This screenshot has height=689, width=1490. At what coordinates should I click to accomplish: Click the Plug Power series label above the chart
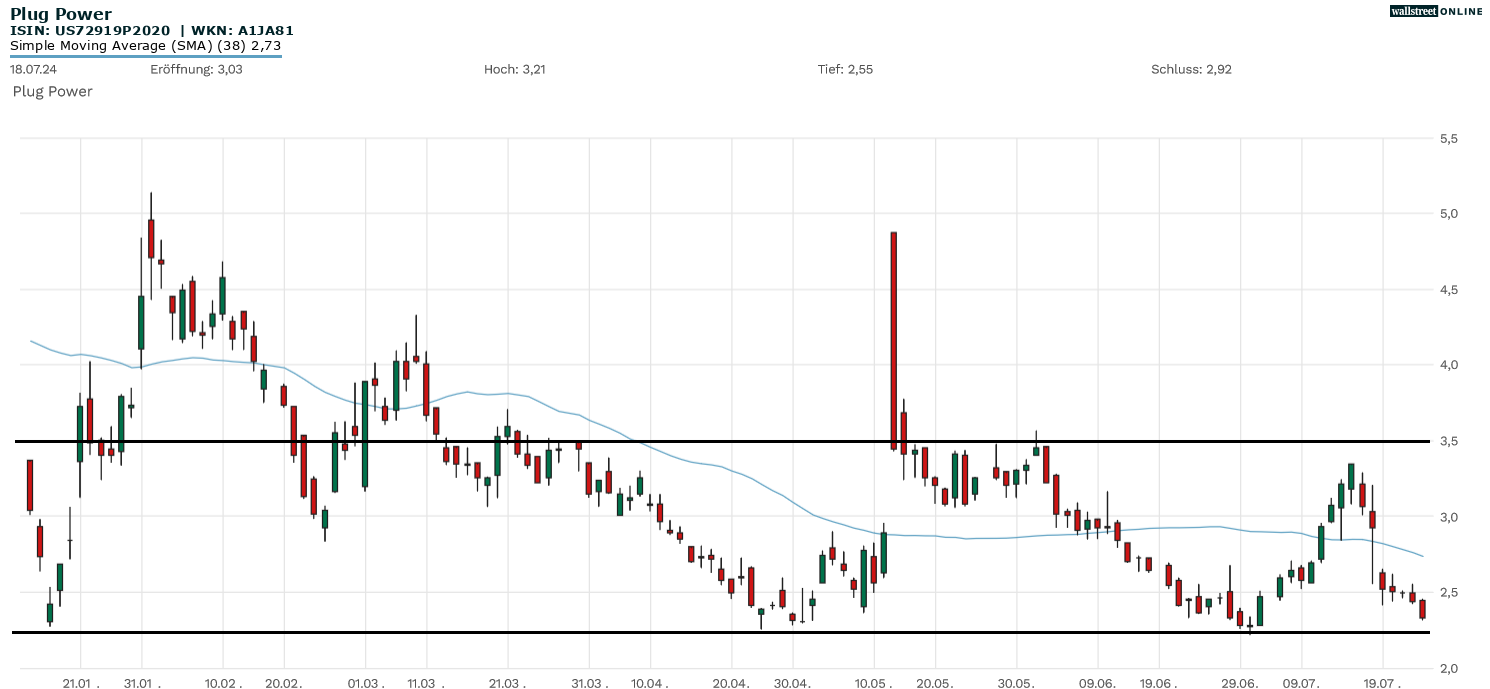(52, 91)
